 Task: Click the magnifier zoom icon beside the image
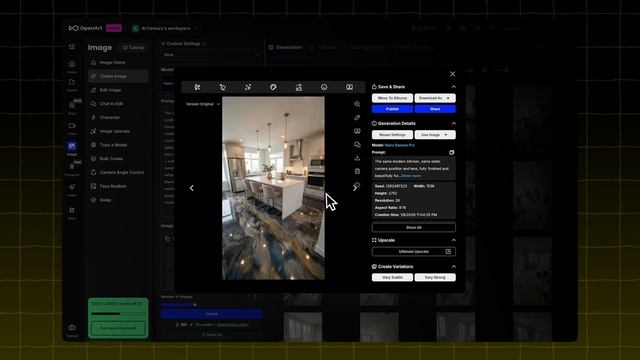coord(357,104)
